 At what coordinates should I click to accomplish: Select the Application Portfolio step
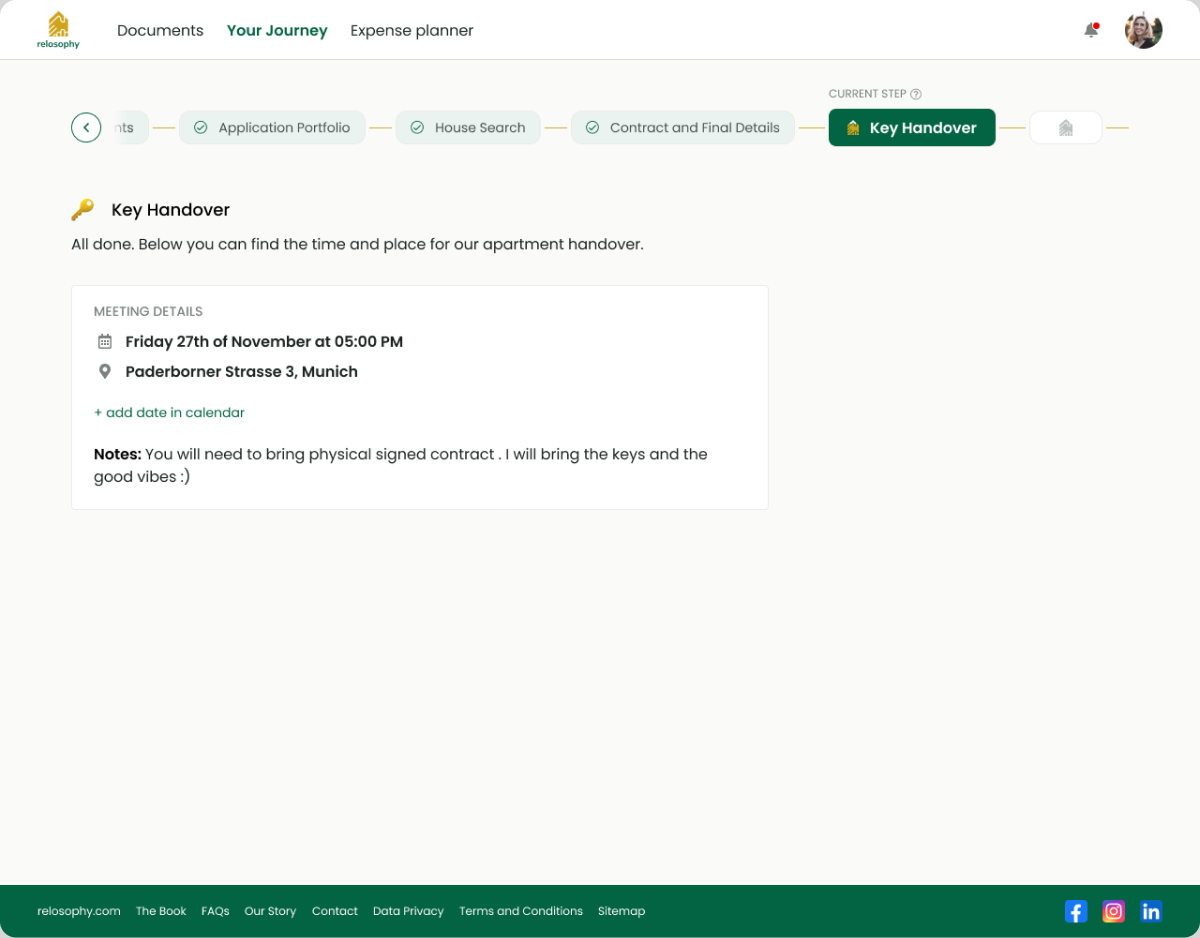click(x=272, y=128)
